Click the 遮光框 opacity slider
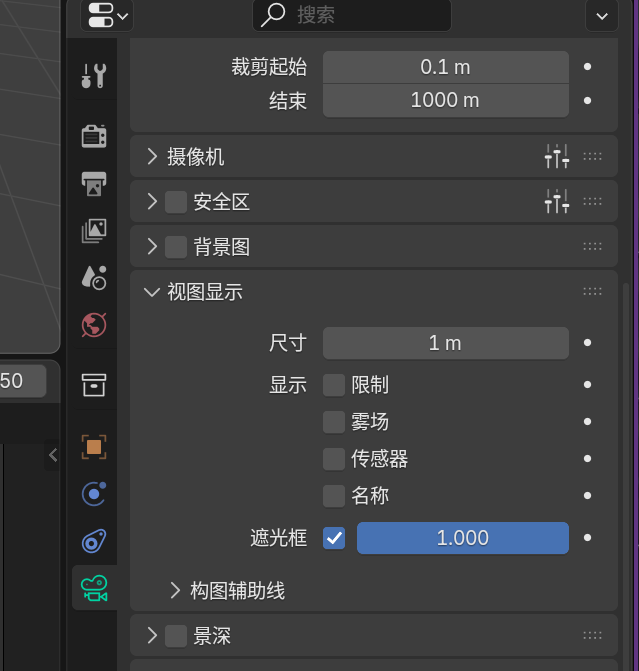639x671 pixels. coord(462,538)
